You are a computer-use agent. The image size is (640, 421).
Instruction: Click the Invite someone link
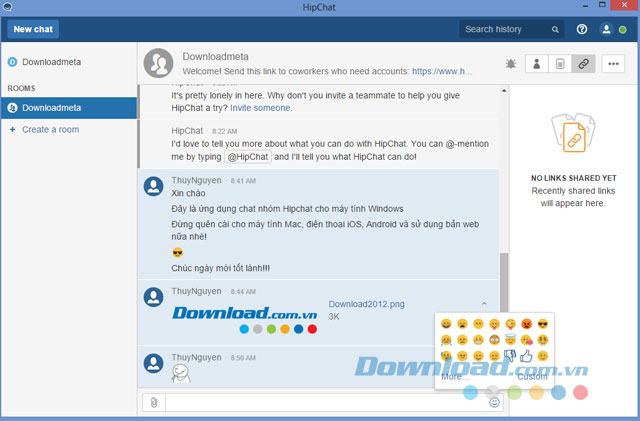tap(261, 108)
